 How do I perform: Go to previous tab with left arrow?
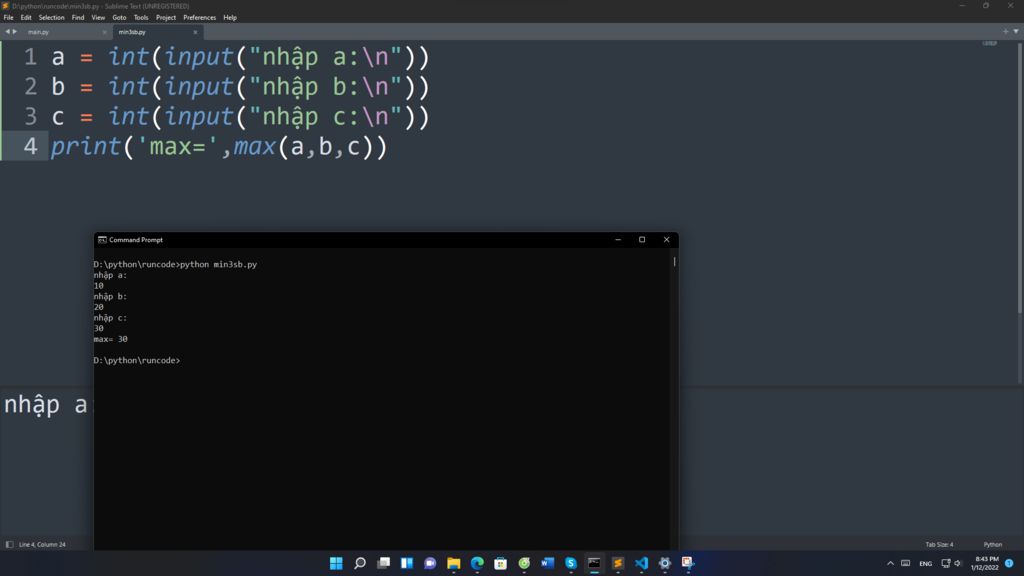(7, 31)
